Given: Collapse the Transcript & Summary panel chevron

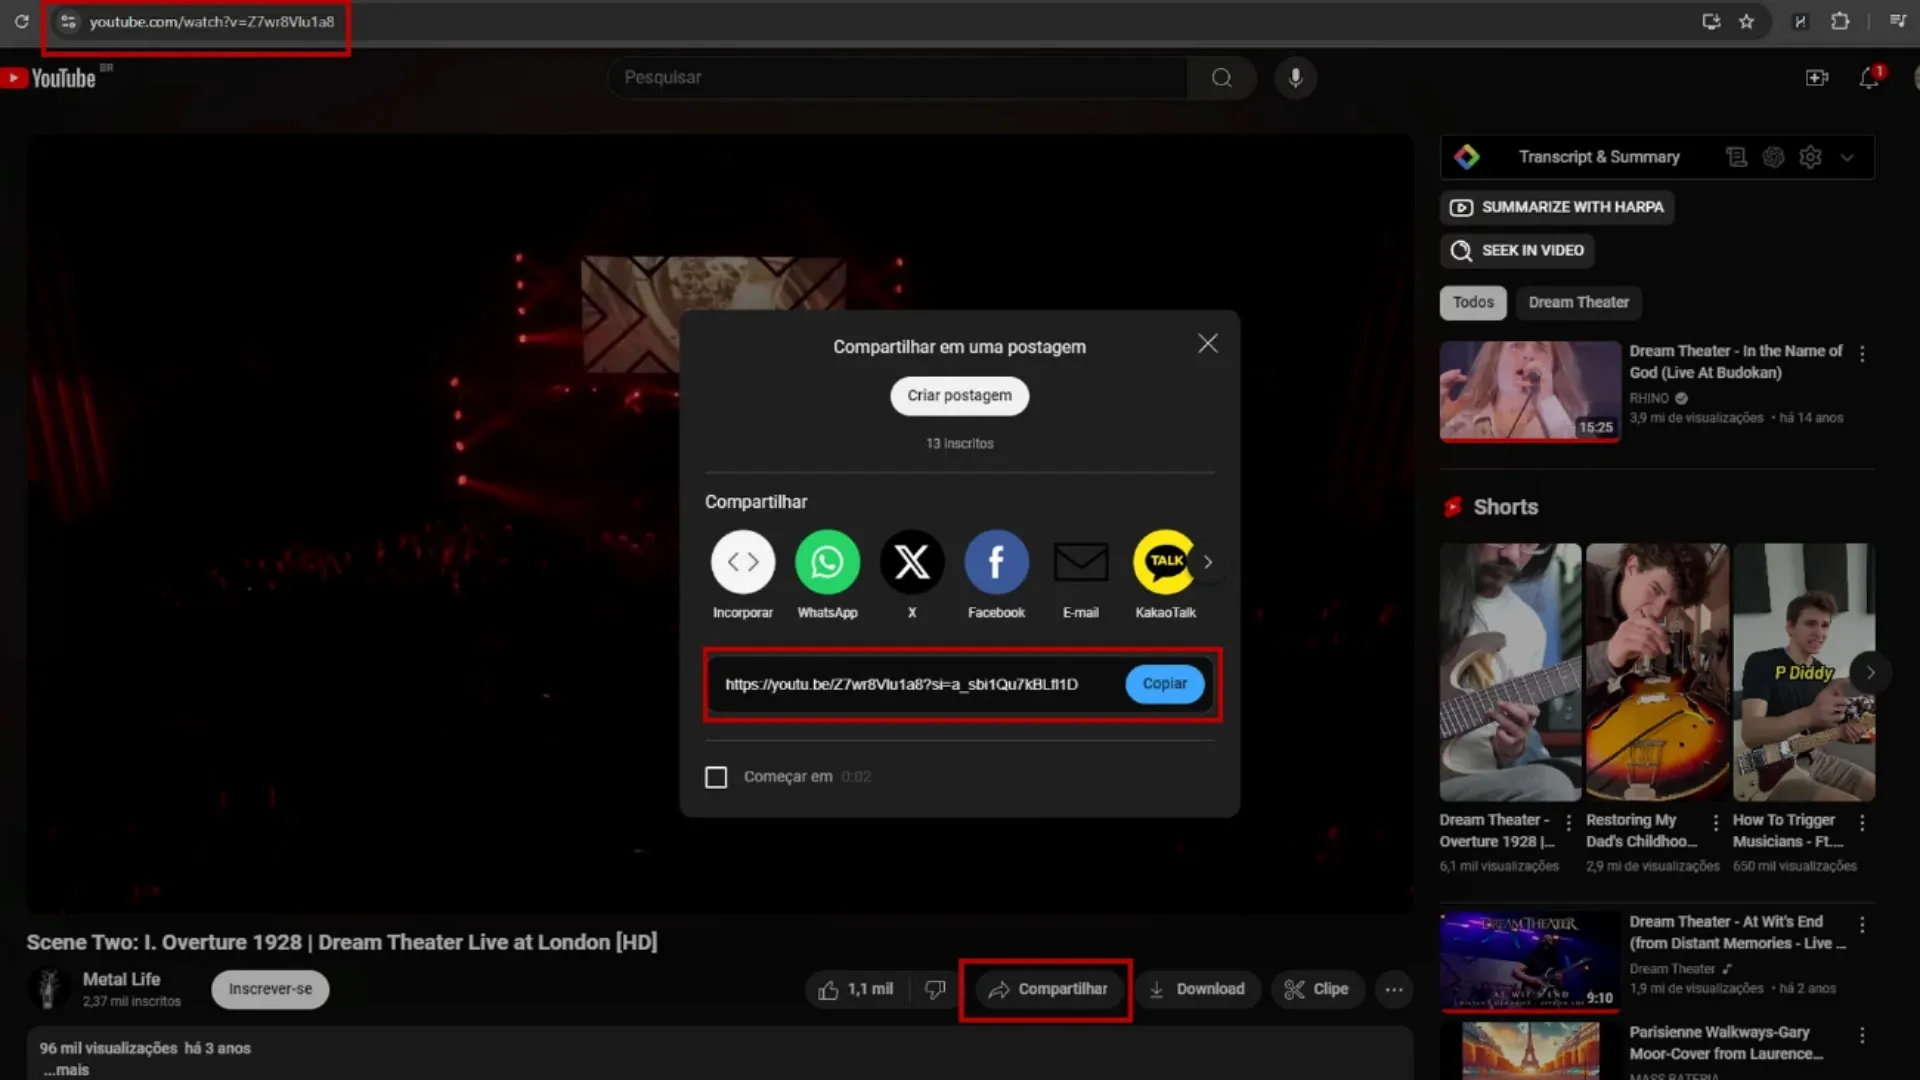Looking at the screenshot, I should 1847,157.
